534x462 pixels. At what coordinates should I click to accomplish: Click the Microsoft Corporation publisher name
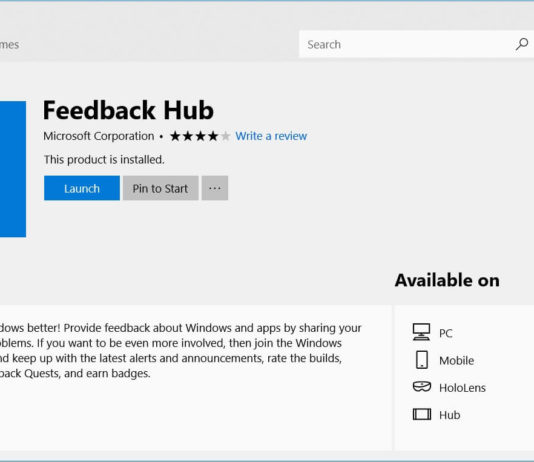pyautogui.click(x=99, y=136)
